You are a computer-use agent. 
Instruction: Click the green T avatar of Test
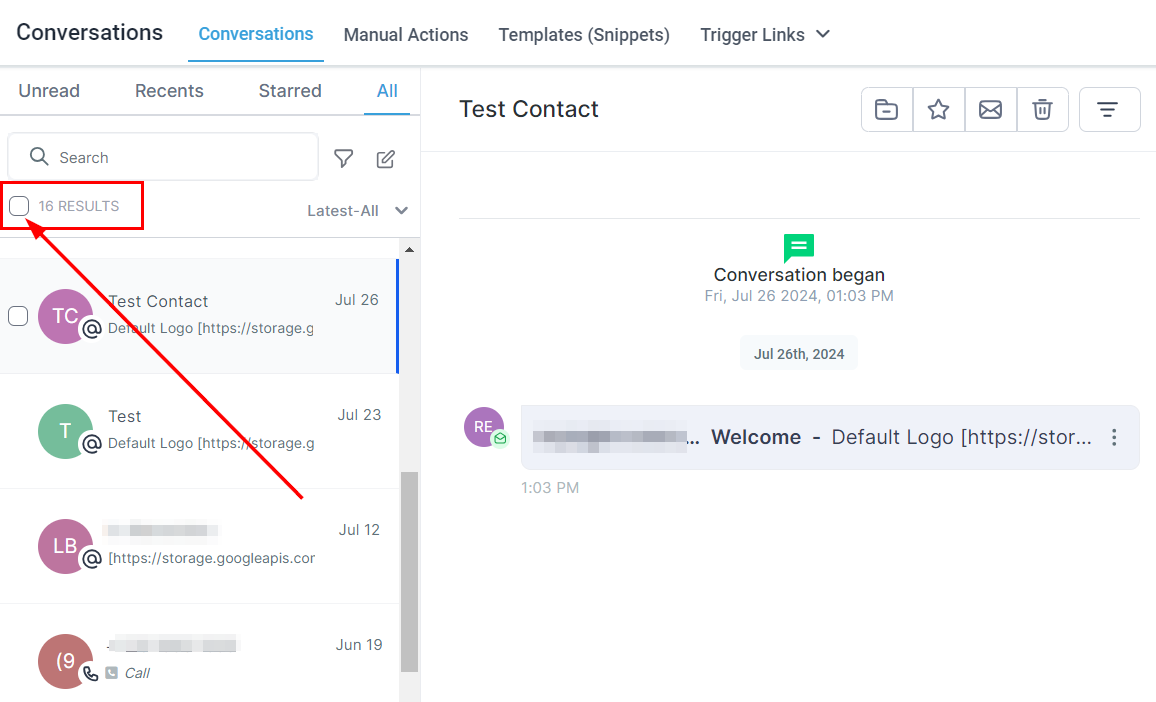pyautogui.click(x=65, y=431)
